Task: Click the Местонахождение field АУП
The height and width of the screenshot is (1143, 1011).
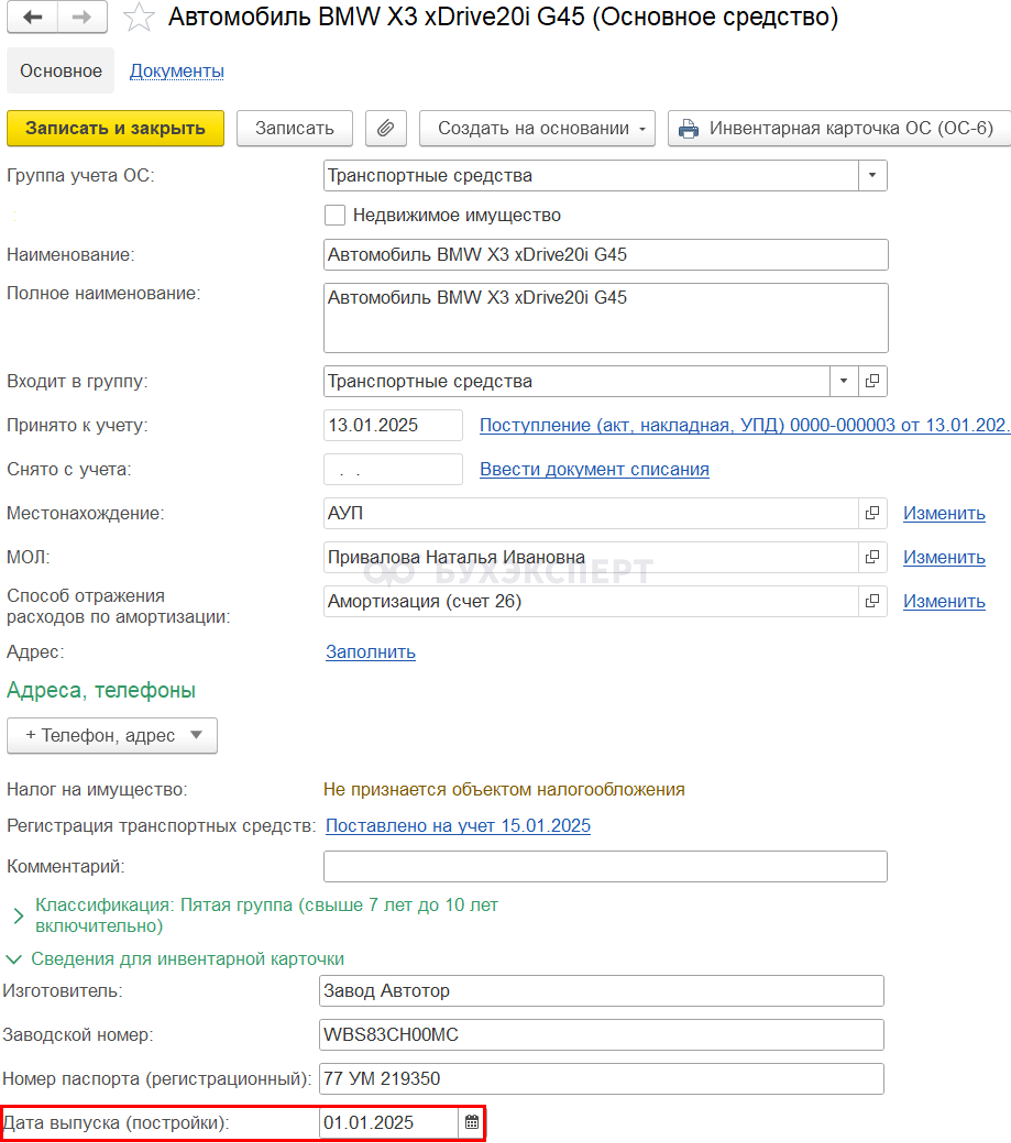Action: tap(590, 513)
